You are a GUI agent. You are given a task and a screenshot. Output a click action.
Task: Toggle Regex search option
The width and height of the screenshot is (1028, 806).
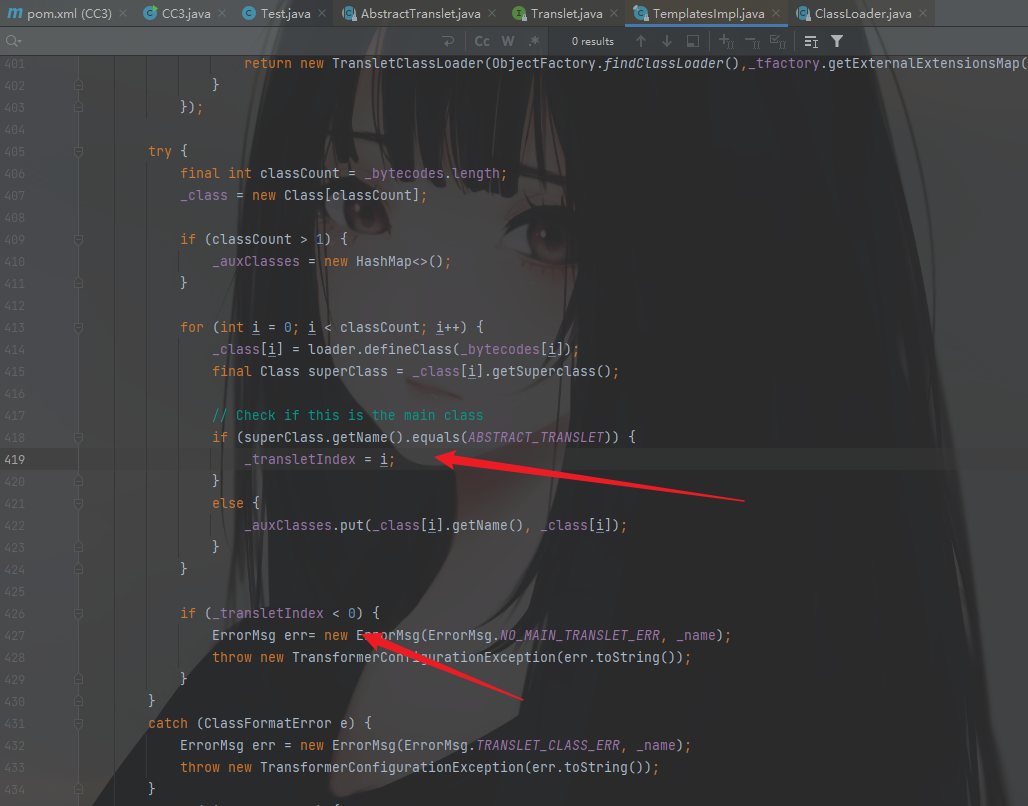(x=534, y=41)
